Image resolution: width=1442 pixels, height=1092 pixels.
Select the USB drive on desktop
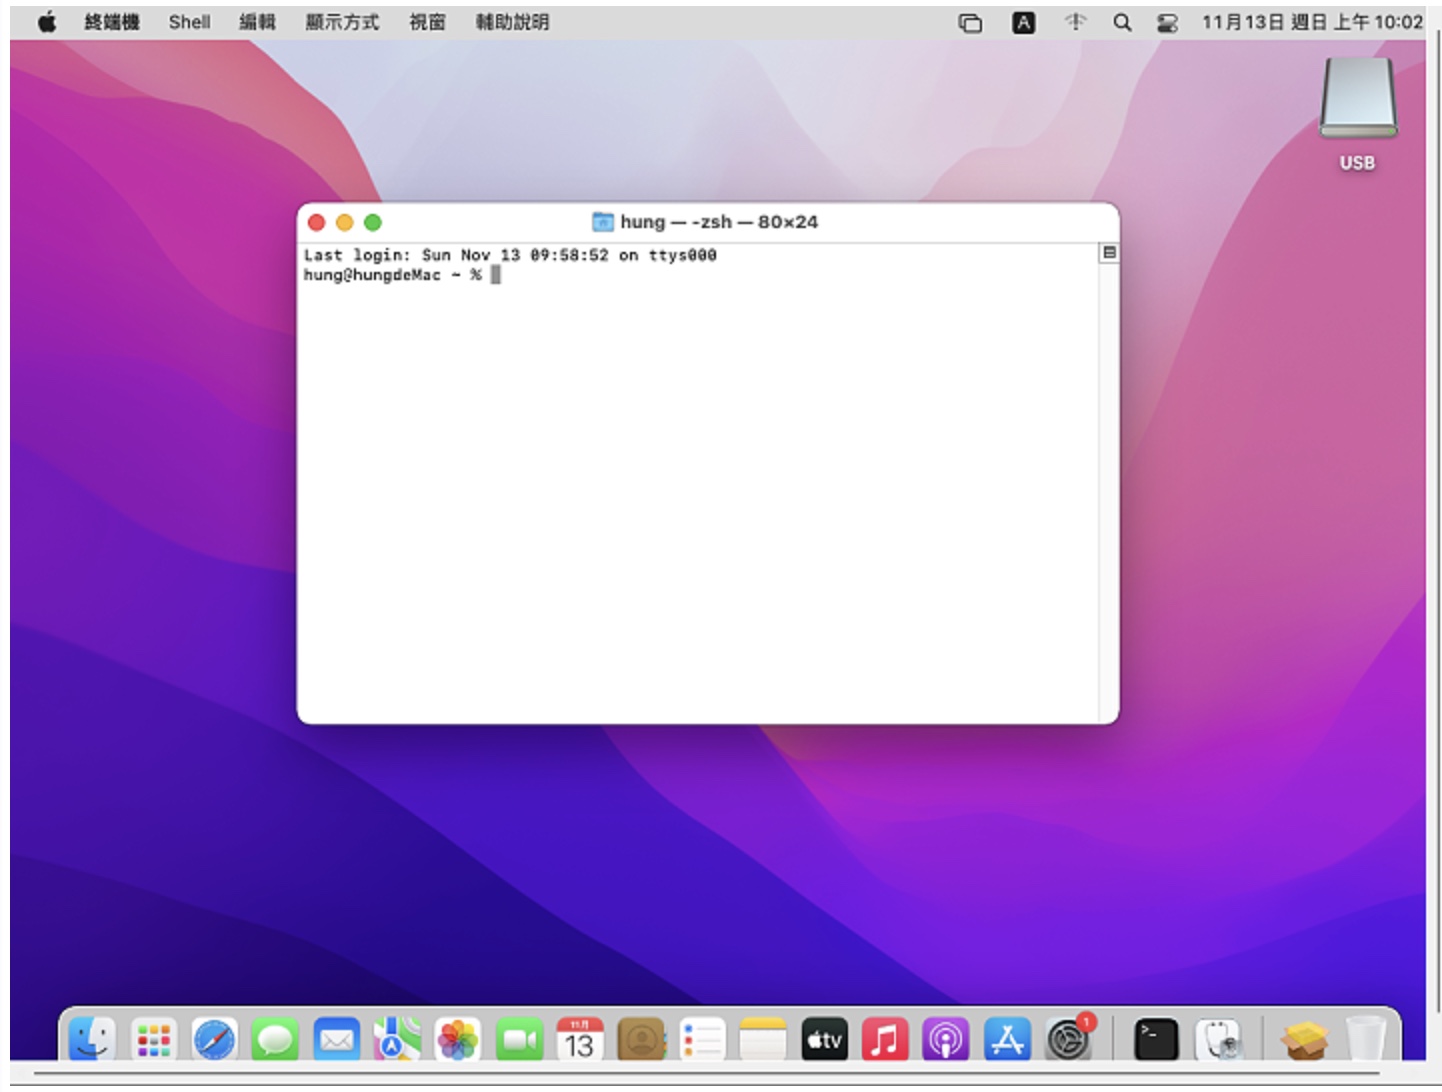(x=1357, y=114)
